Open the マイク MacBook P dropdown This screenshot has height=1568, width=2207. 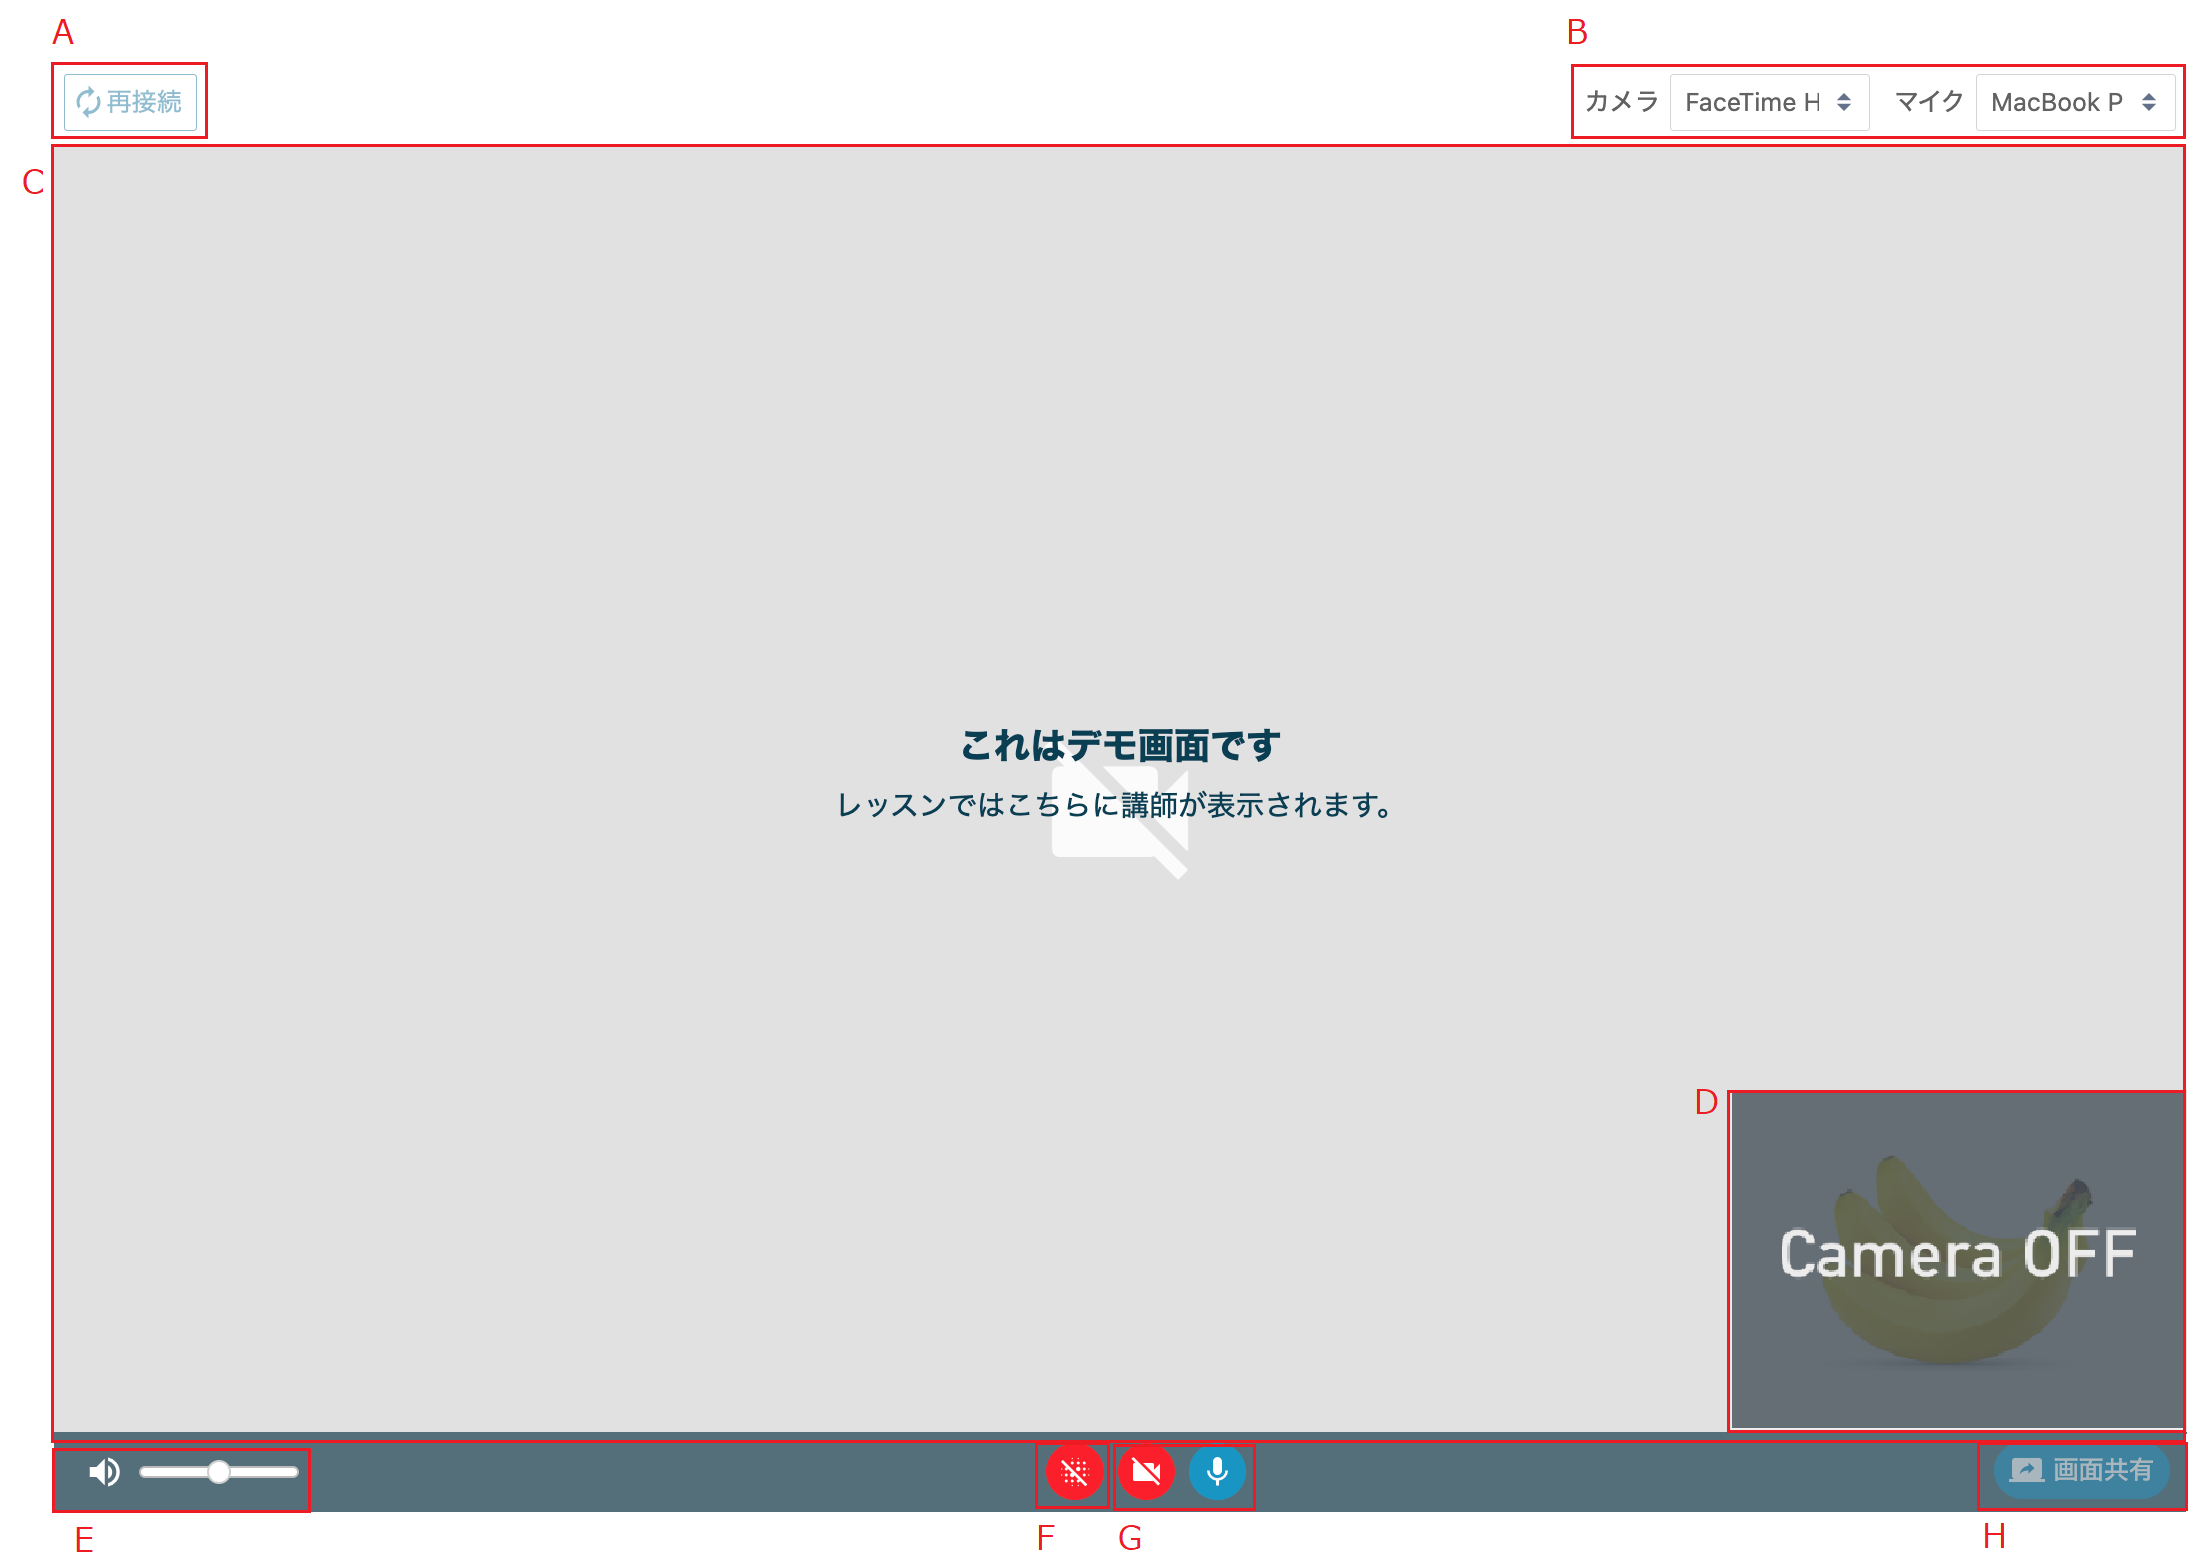[2073, 102]
